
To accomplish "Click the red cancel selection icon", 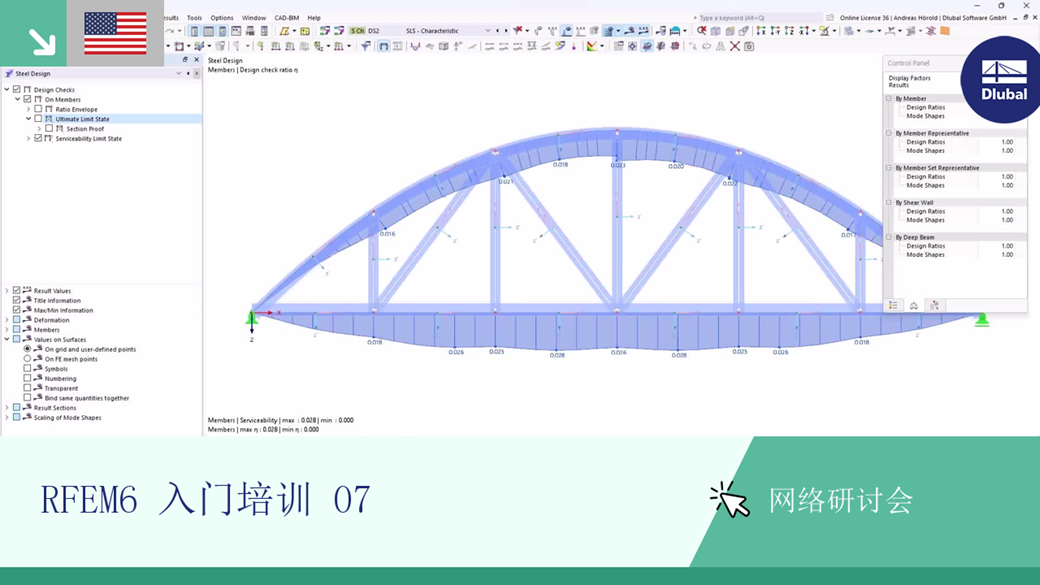I will pyautogui.click(x=701, y=31).
